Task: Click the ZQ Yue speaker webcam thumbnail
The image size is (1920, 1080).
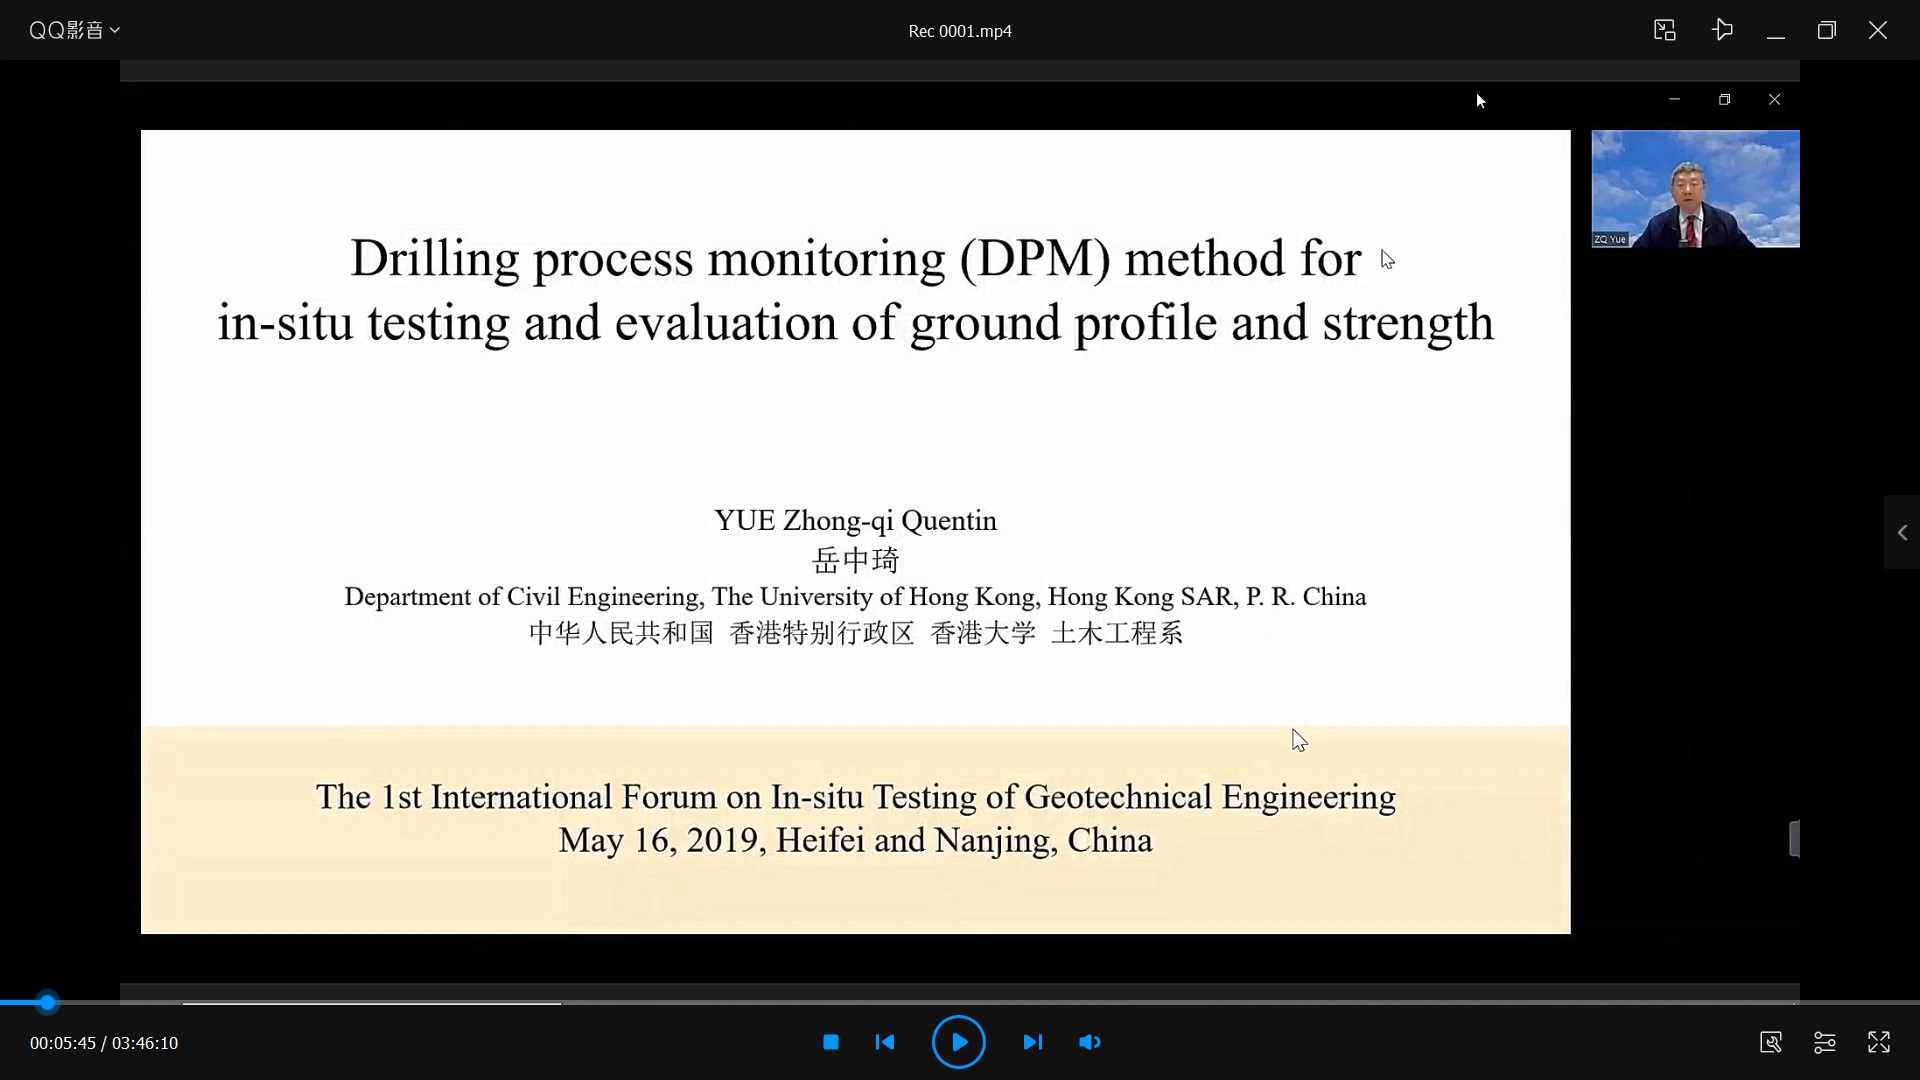Action: click(1695, 188)
